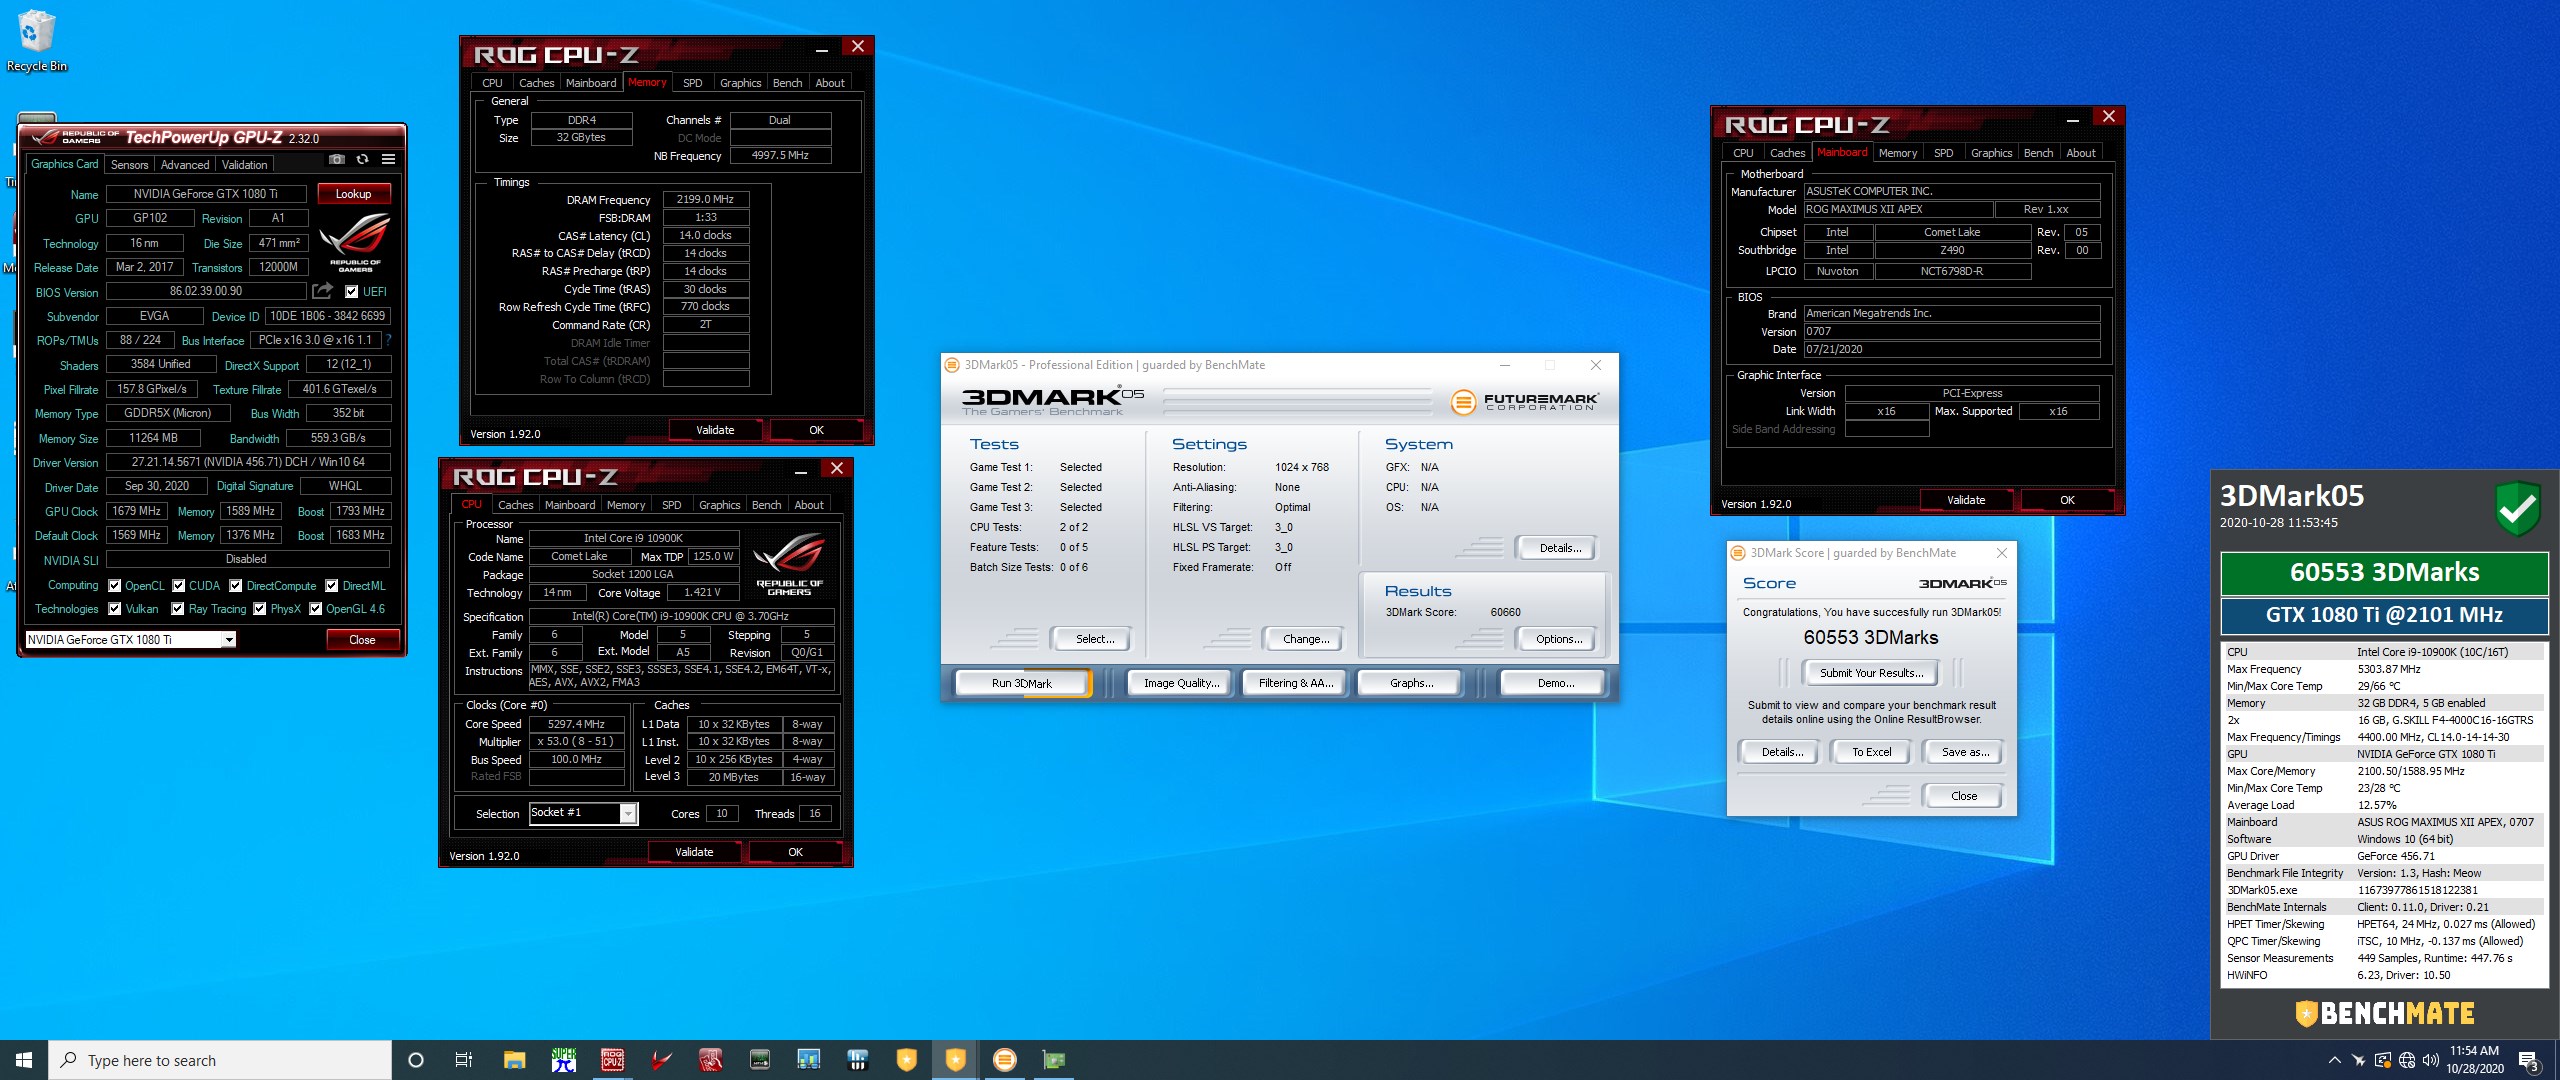Click the network globe tray icon

(2407, 1060)
